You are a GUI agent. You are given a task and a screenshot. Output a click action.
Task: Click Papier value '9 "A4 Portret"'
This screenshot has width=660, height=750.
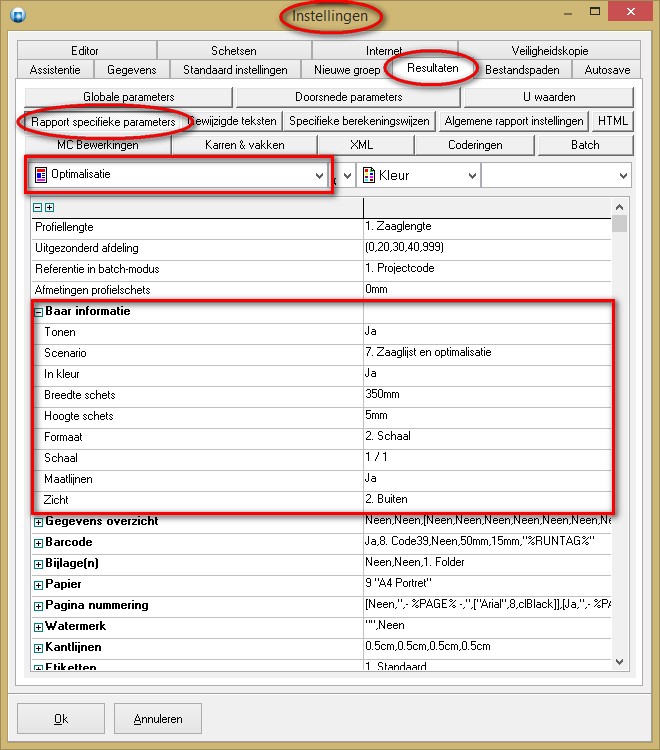point(398,583)
